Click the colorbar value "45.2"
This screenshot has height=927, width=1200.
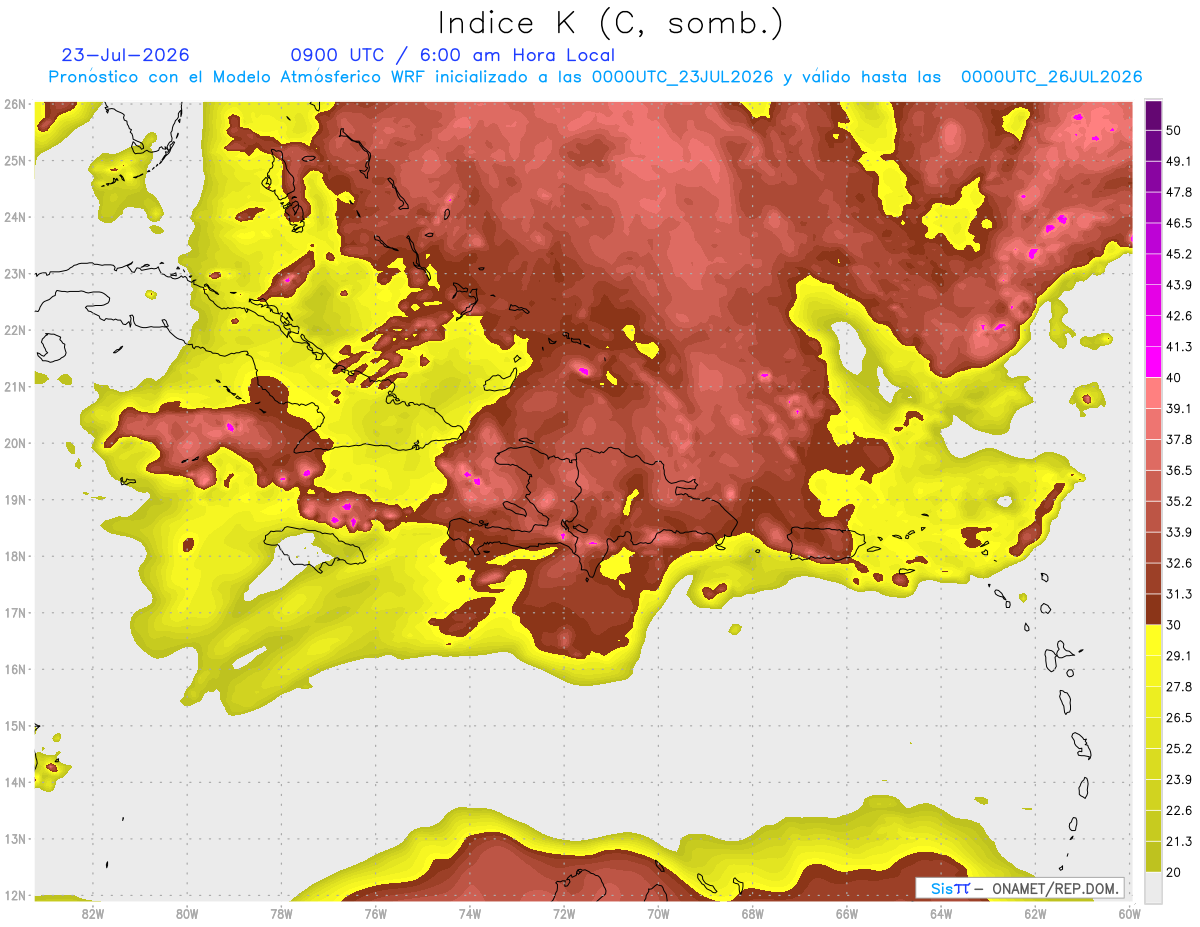click(x=1180, y=254)
